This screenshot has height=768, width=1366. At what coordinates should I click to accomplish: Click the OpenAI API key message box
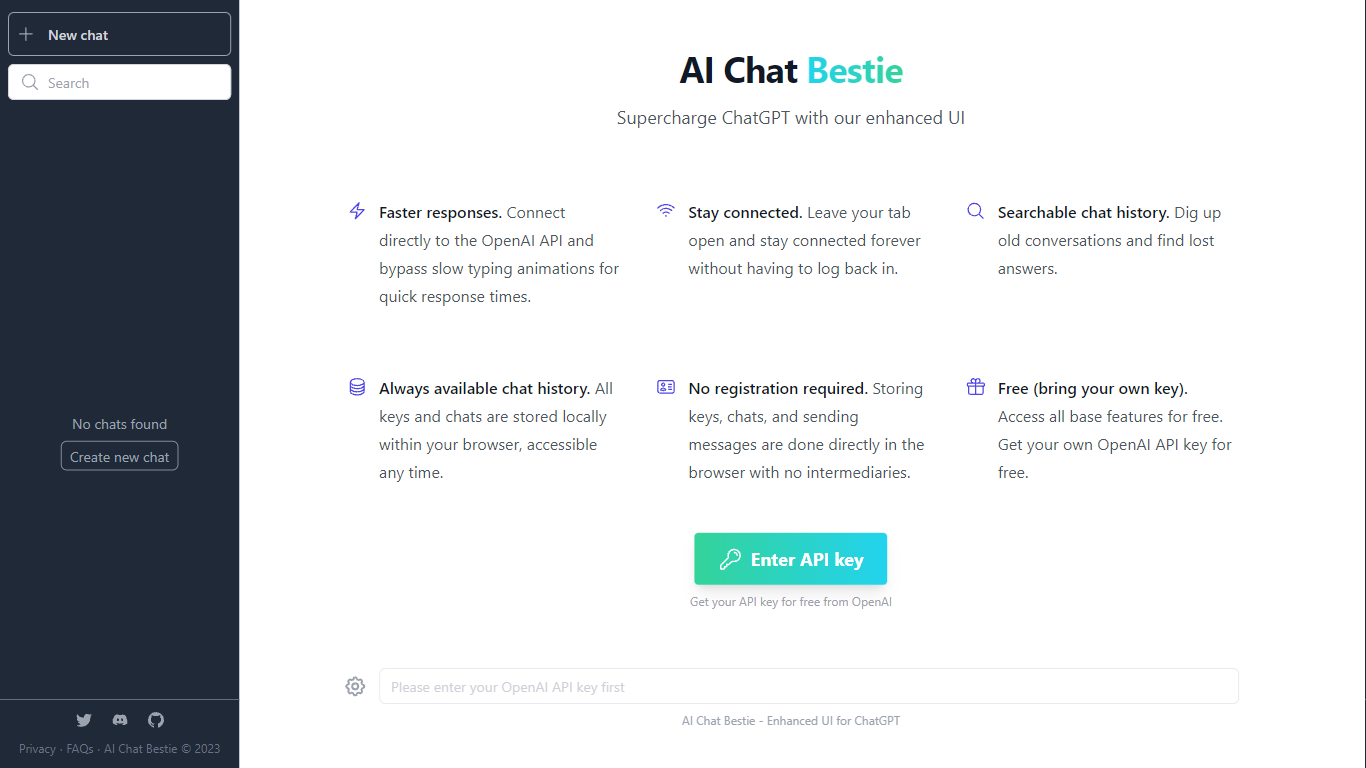(808, 687)
